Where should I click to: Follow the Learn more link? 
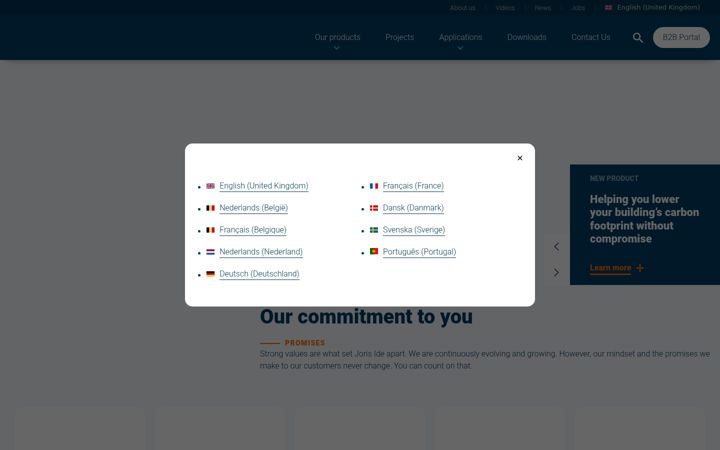click(610, 268)
